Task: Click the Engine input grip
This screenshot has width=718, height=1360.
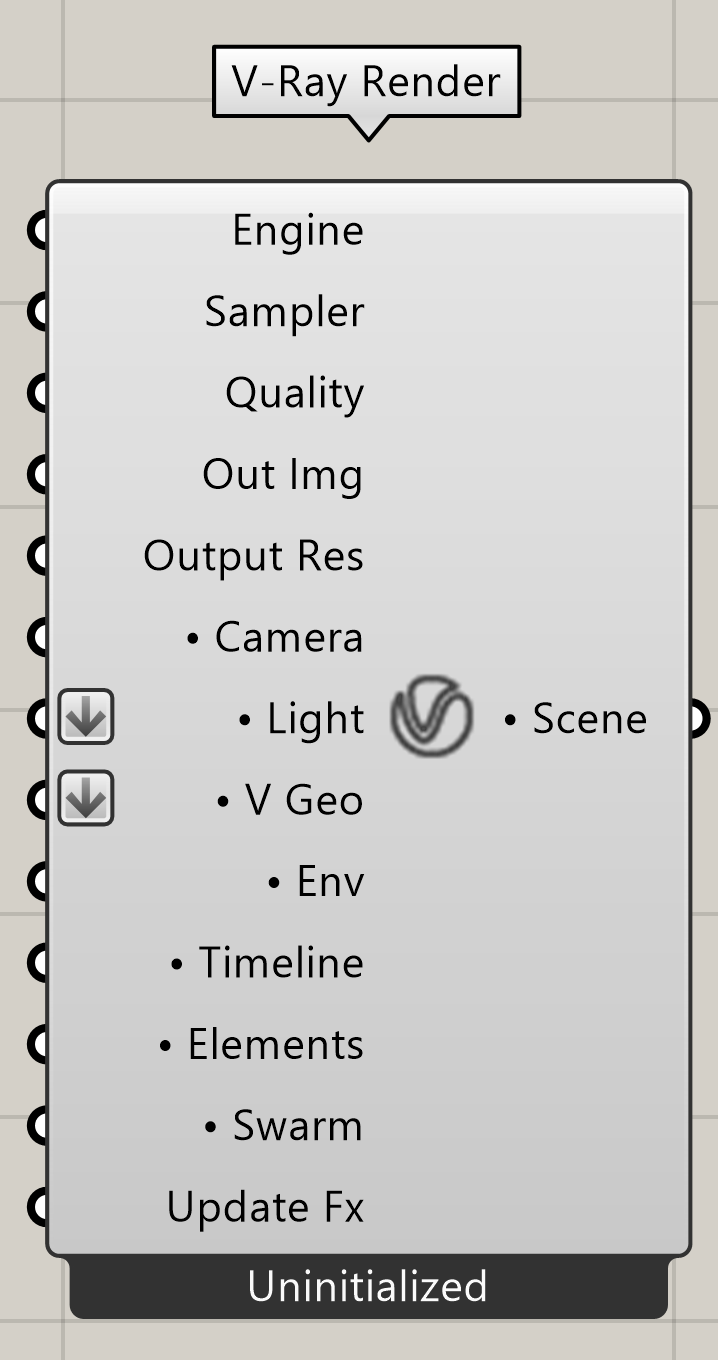Action: click(37, 230)
